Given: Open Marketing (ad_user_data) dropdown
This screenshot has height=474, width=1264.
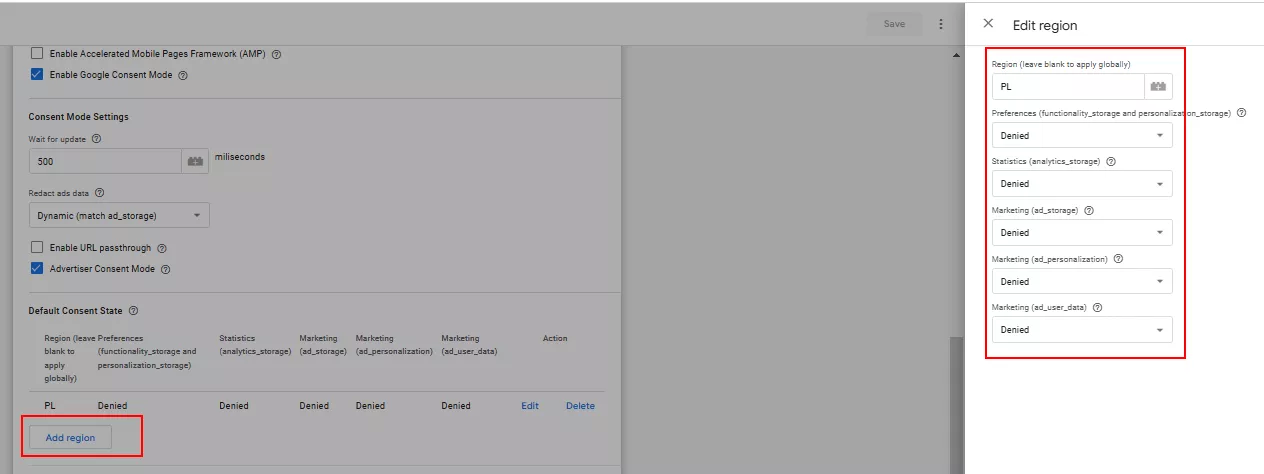Looking at the screenshot, I should [1082, 330].
